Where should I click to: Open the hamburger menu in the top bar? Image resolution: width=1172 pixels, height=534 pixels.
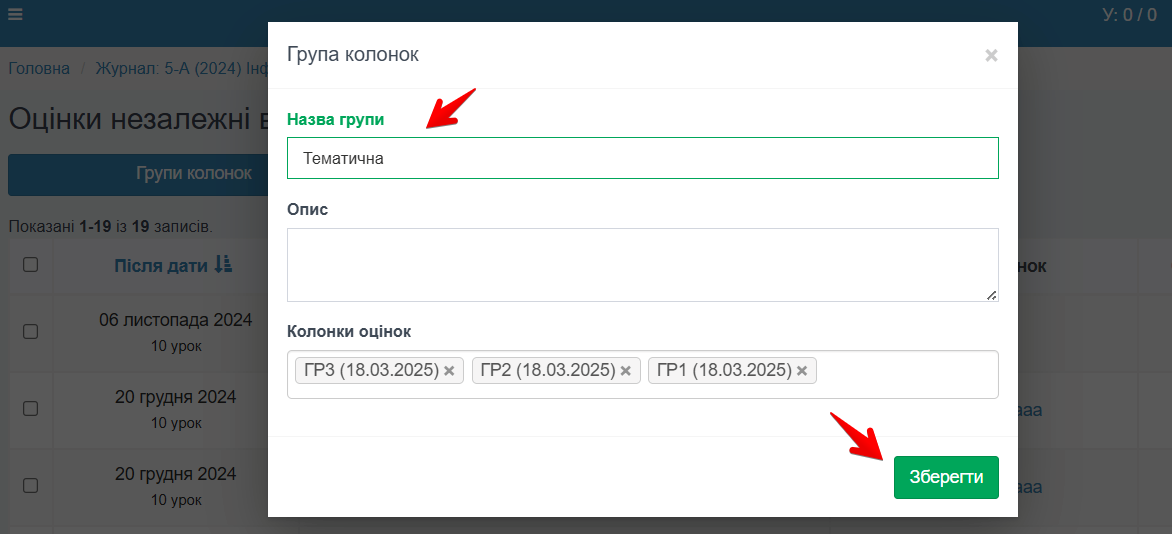pyautogui.click(x=15, y=15)
